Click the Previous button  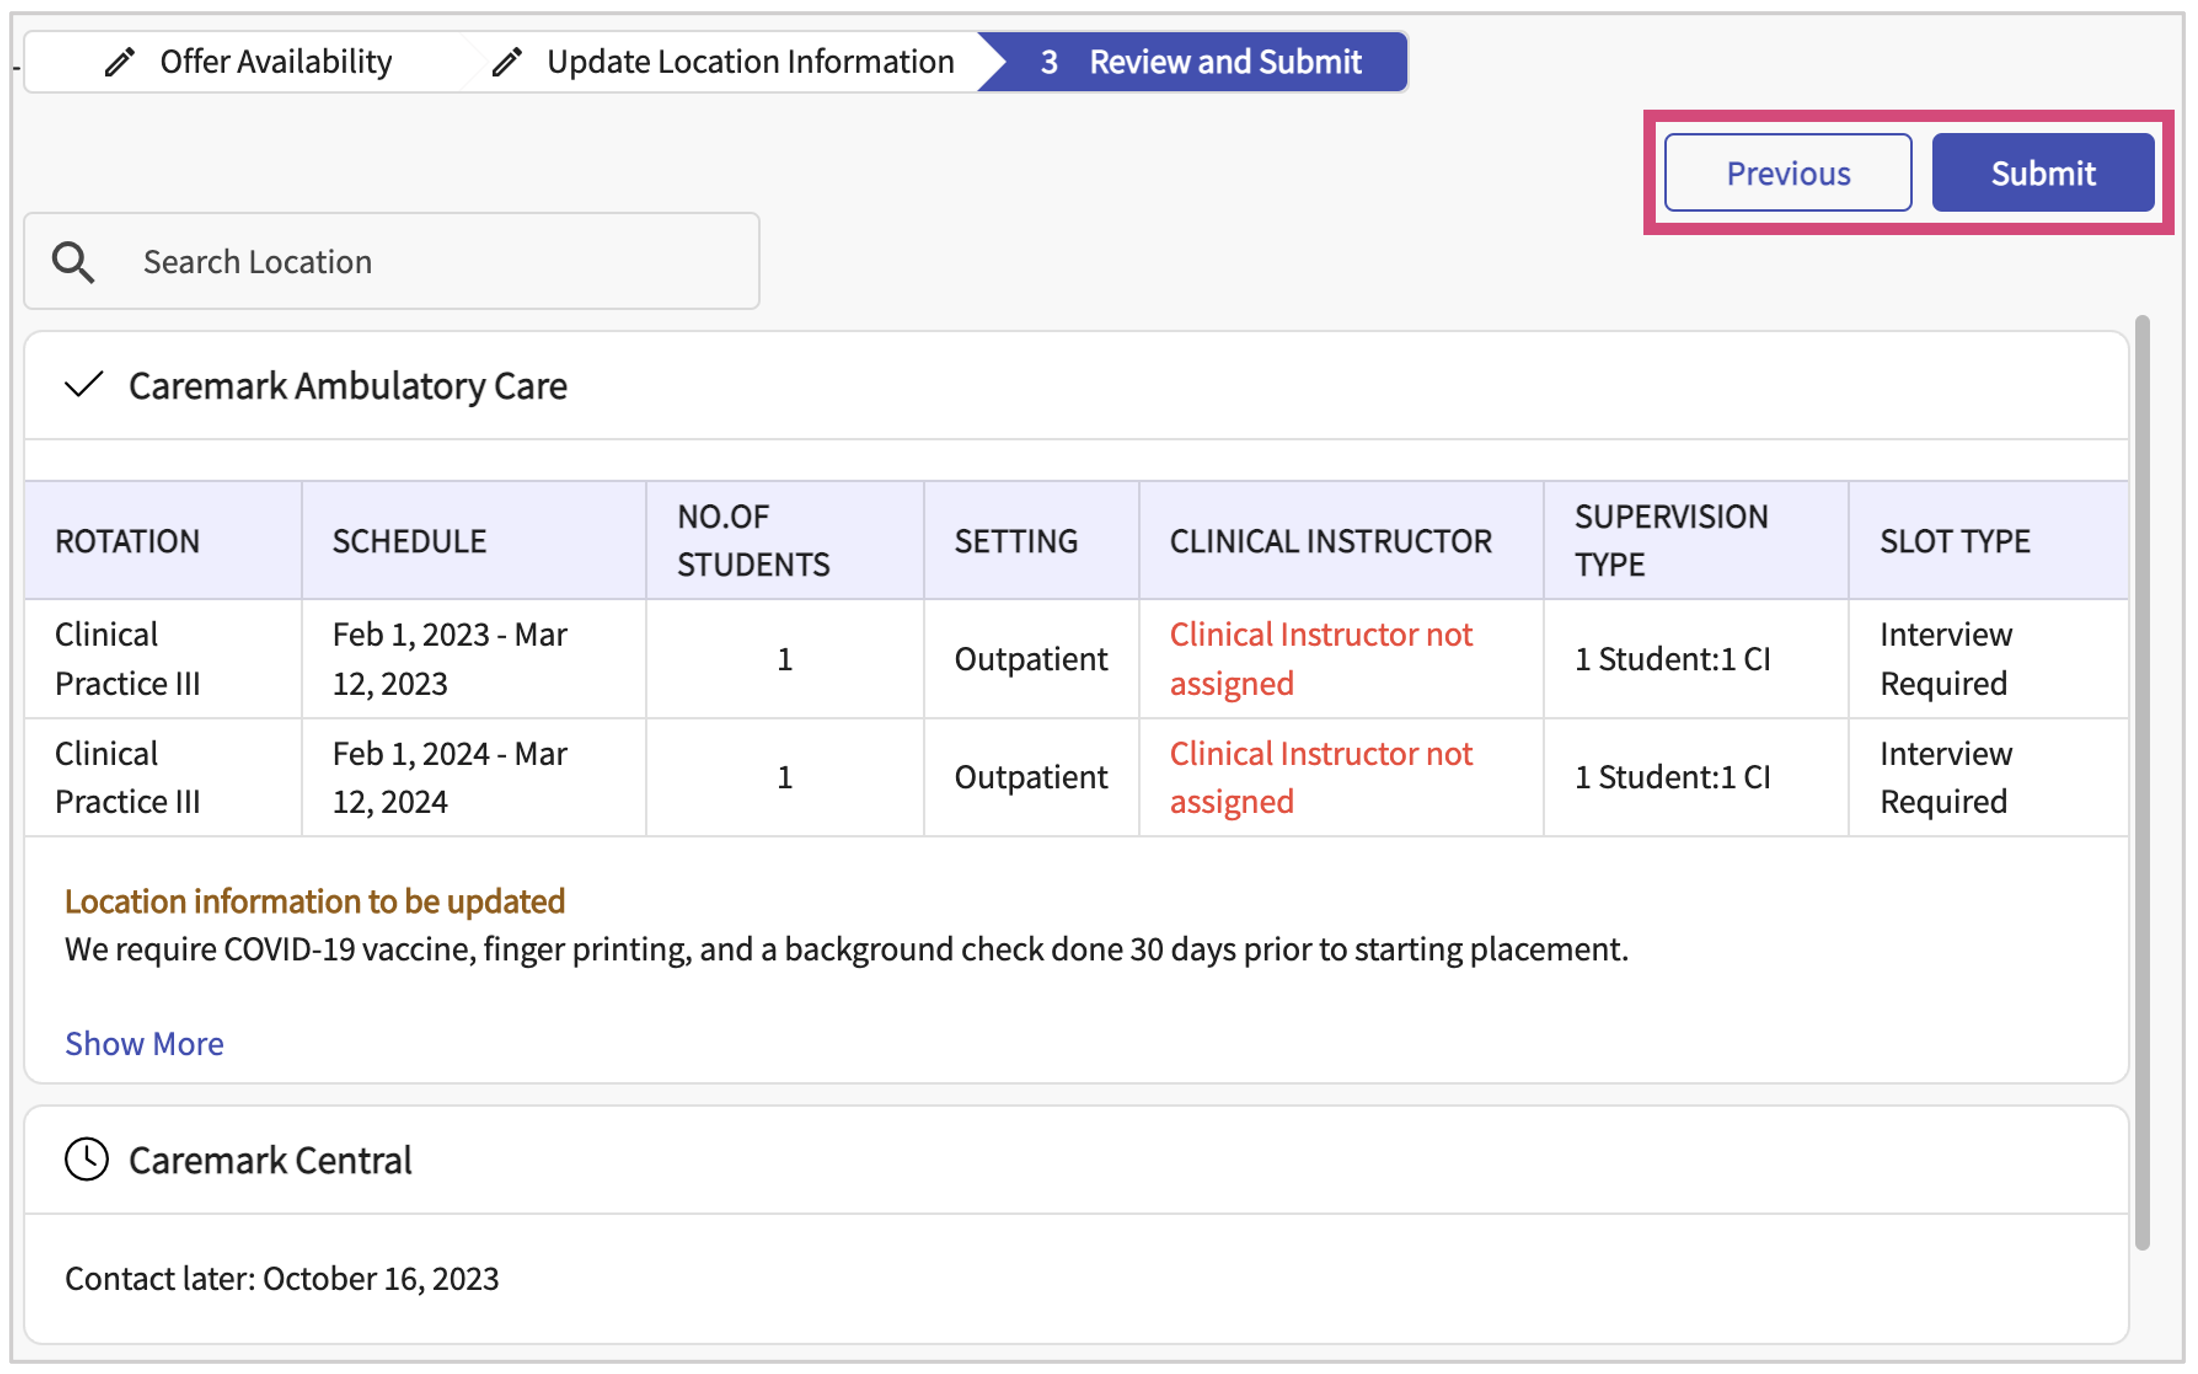point(1788,173)
